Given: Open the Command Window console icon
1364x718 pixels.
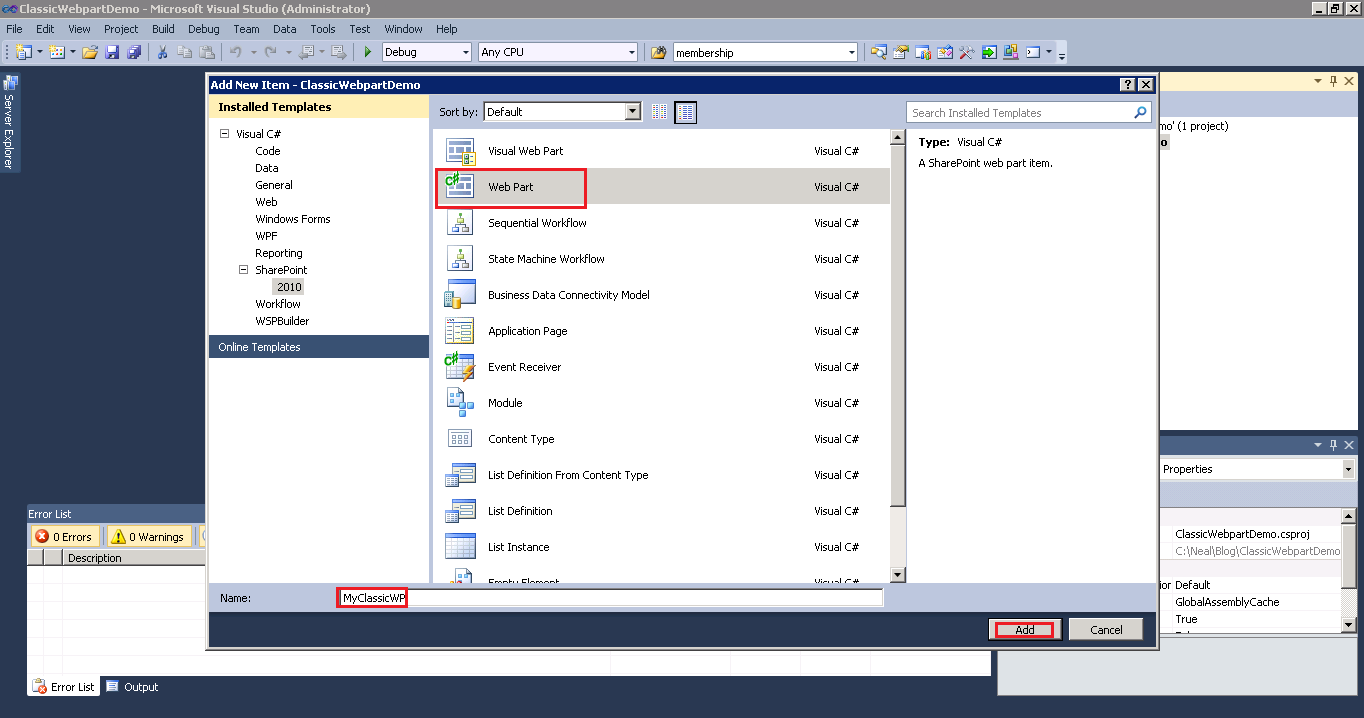Looking at the screenshot, I should (x=1032, y=52).
